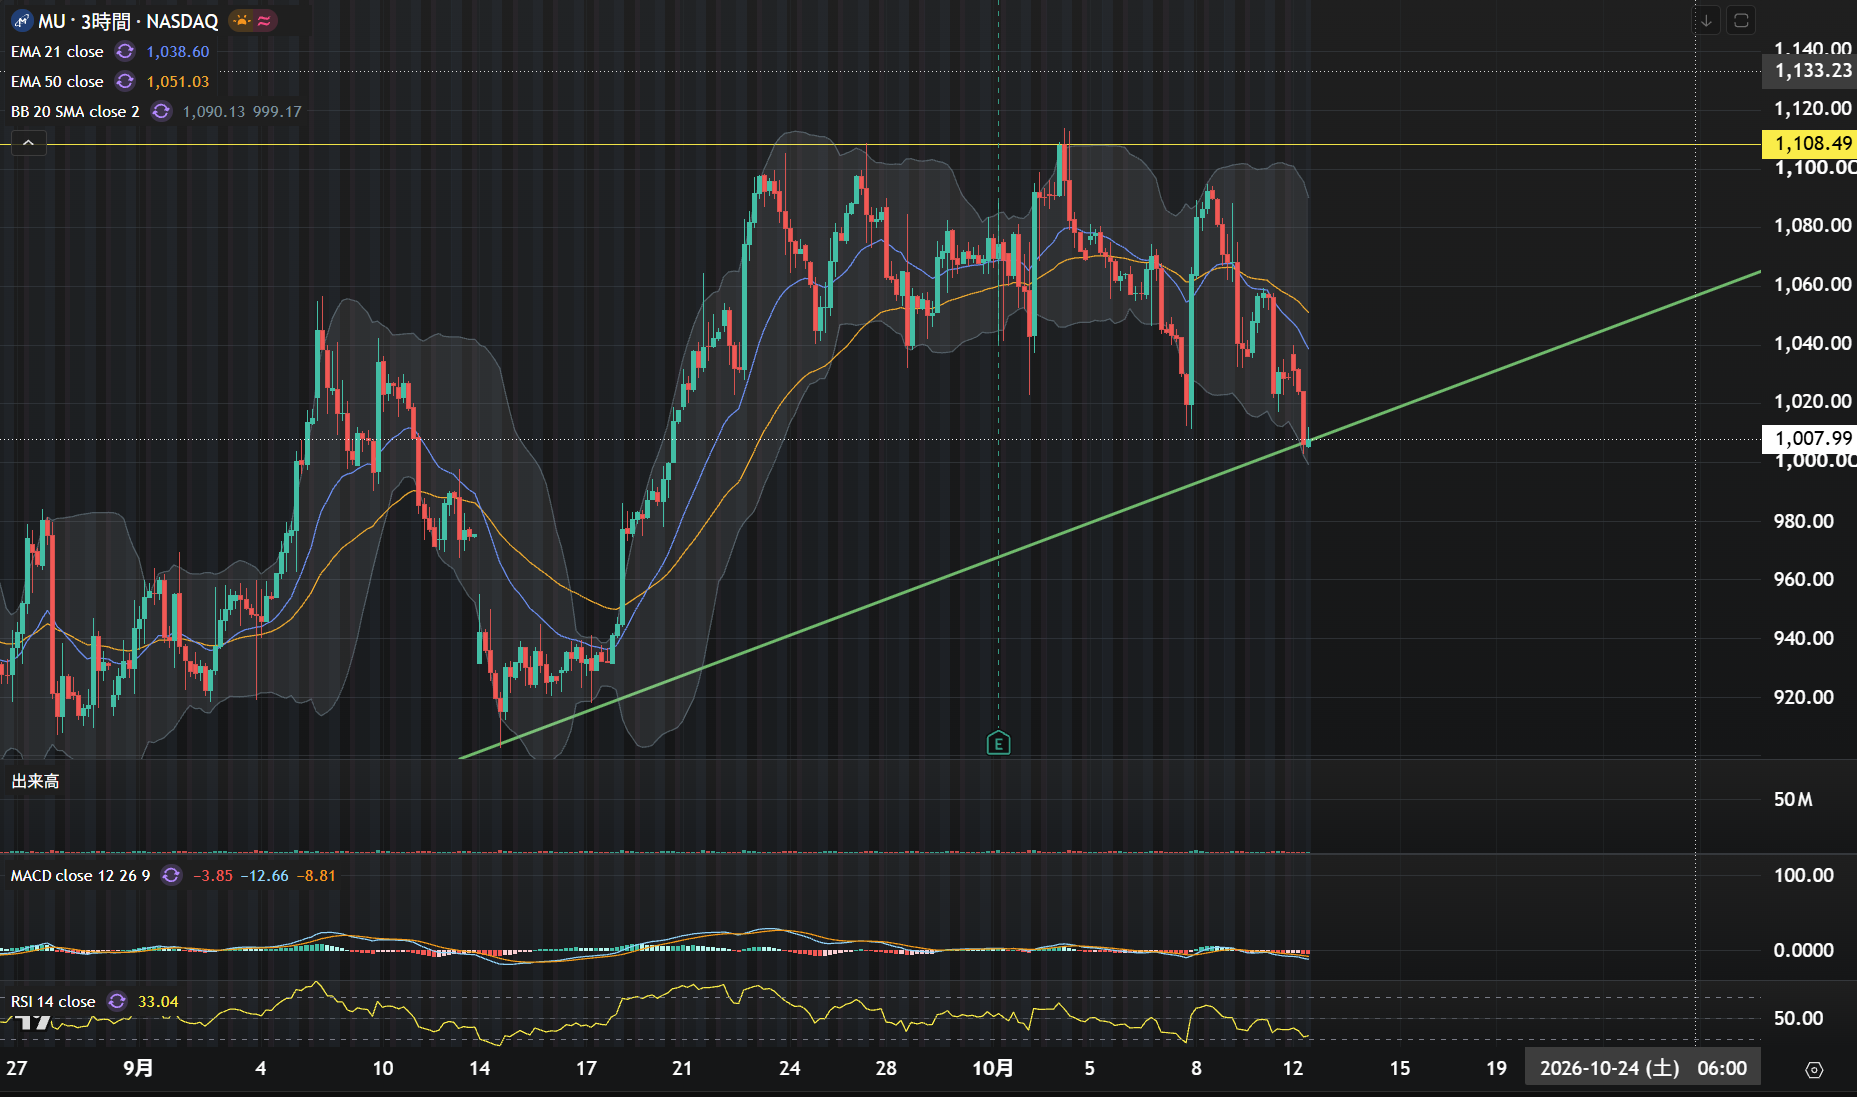Click the square-bracket frame button at top right
1857x1097 pixels.
tap(1741, 21)
